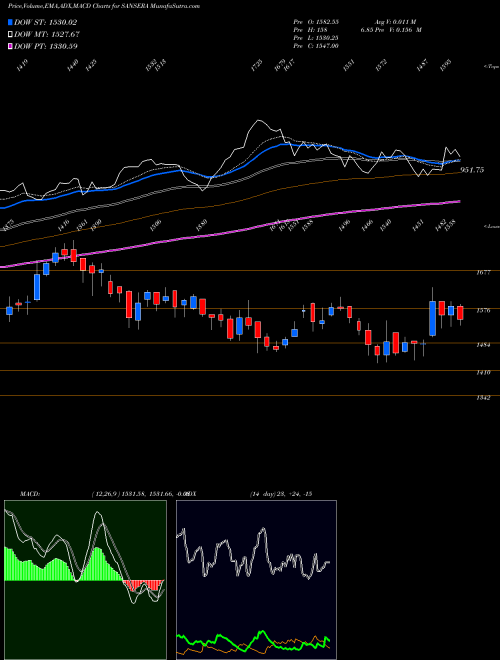This screenshot has height=660, width=500.
Task: Click the magenta DOW PT legend swatch
Action: (x=10, y=46)
